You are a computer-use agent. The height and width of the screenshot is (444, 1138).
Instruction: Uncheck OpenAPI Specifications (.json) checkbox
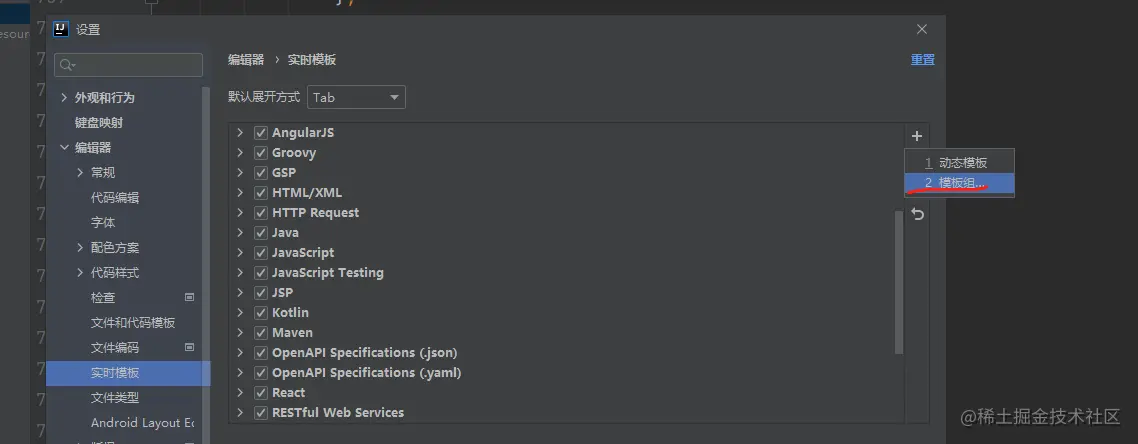[261, 353]
